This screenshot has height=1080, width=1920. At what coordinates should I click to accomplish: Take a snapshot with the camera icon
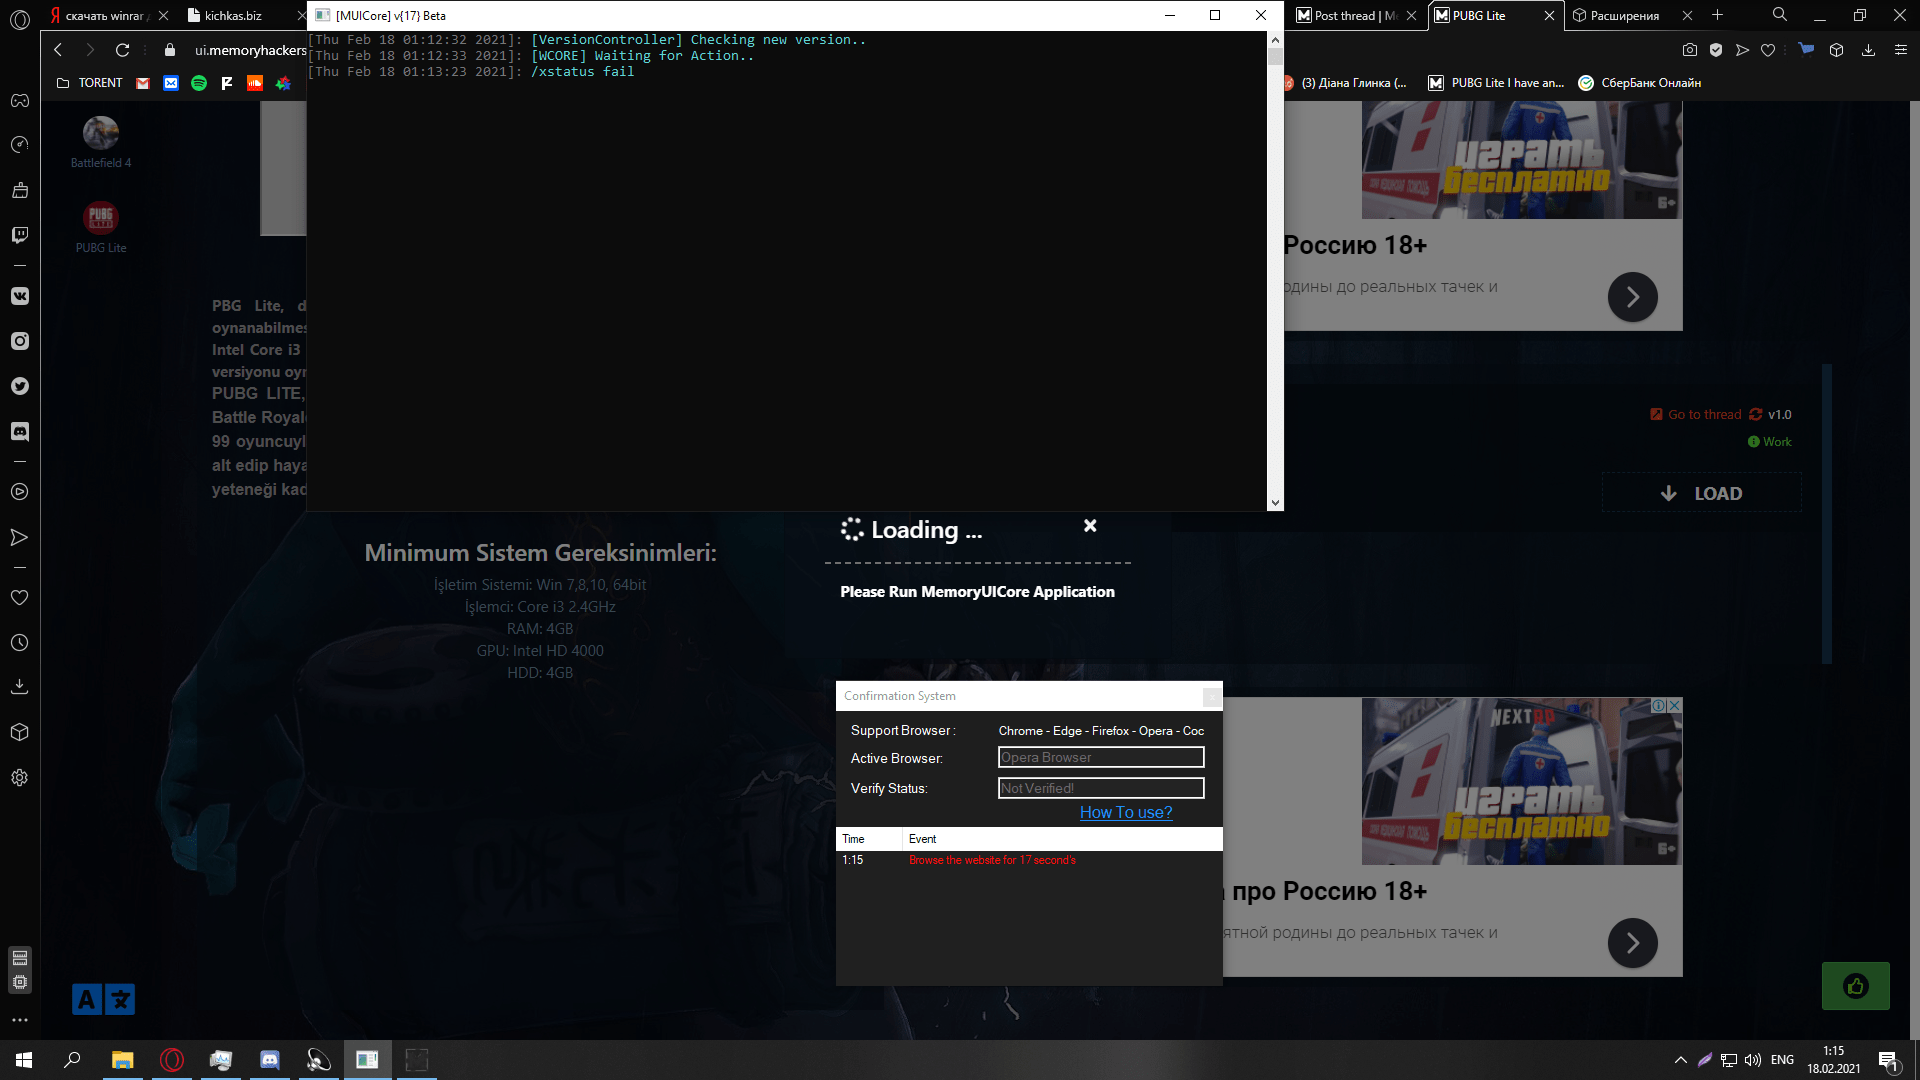(x=1690, y=50)
